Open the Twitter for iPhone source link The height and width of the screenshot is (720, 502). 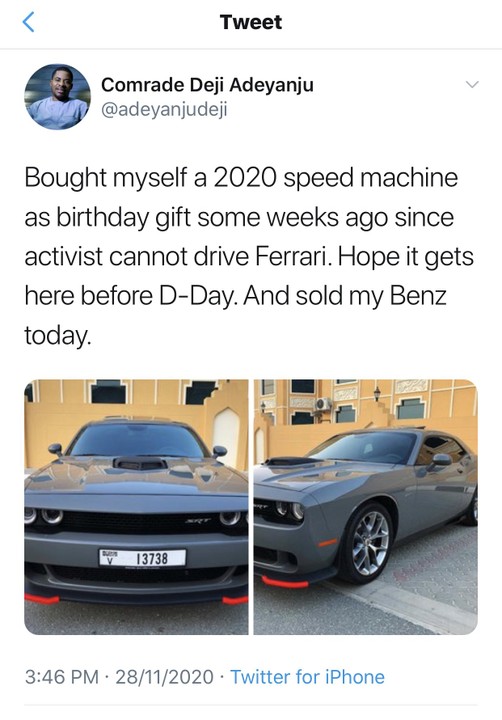(x=307, y=677)
